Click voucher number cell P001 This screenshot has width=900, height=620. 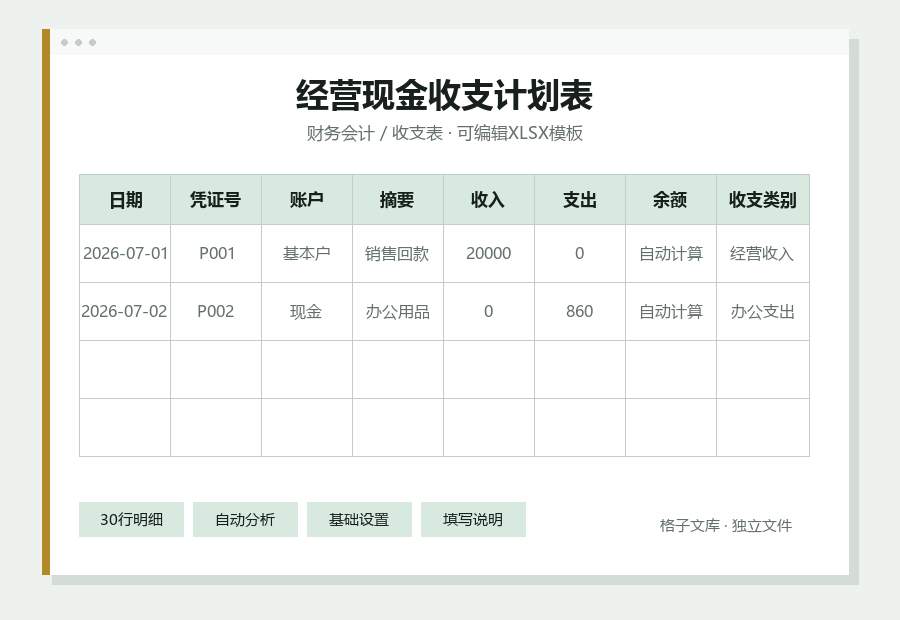216,254
